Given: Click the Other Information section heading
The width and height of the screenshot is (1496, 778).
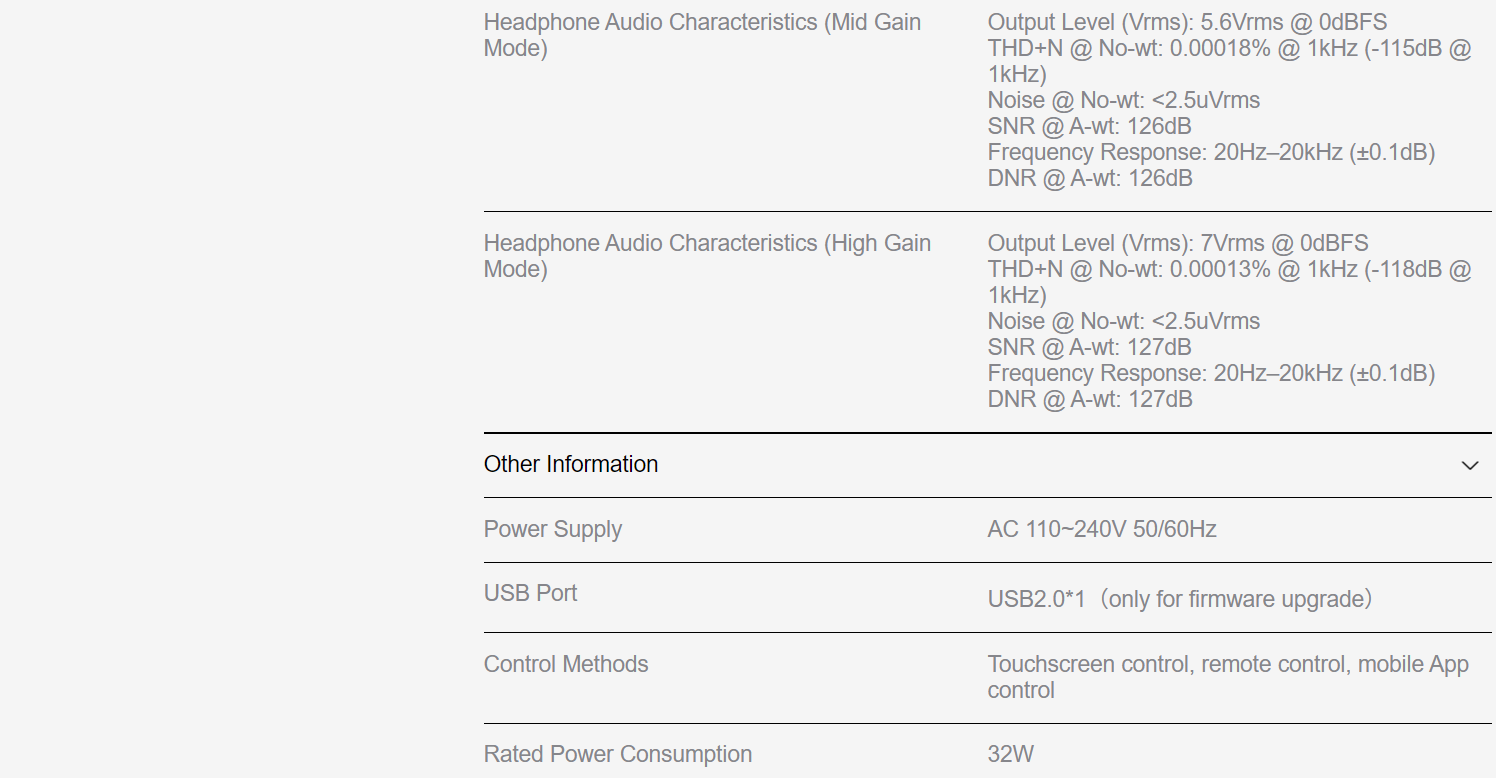Looking at the screenshot, I should pyautogui.click(x=571, y=464).
